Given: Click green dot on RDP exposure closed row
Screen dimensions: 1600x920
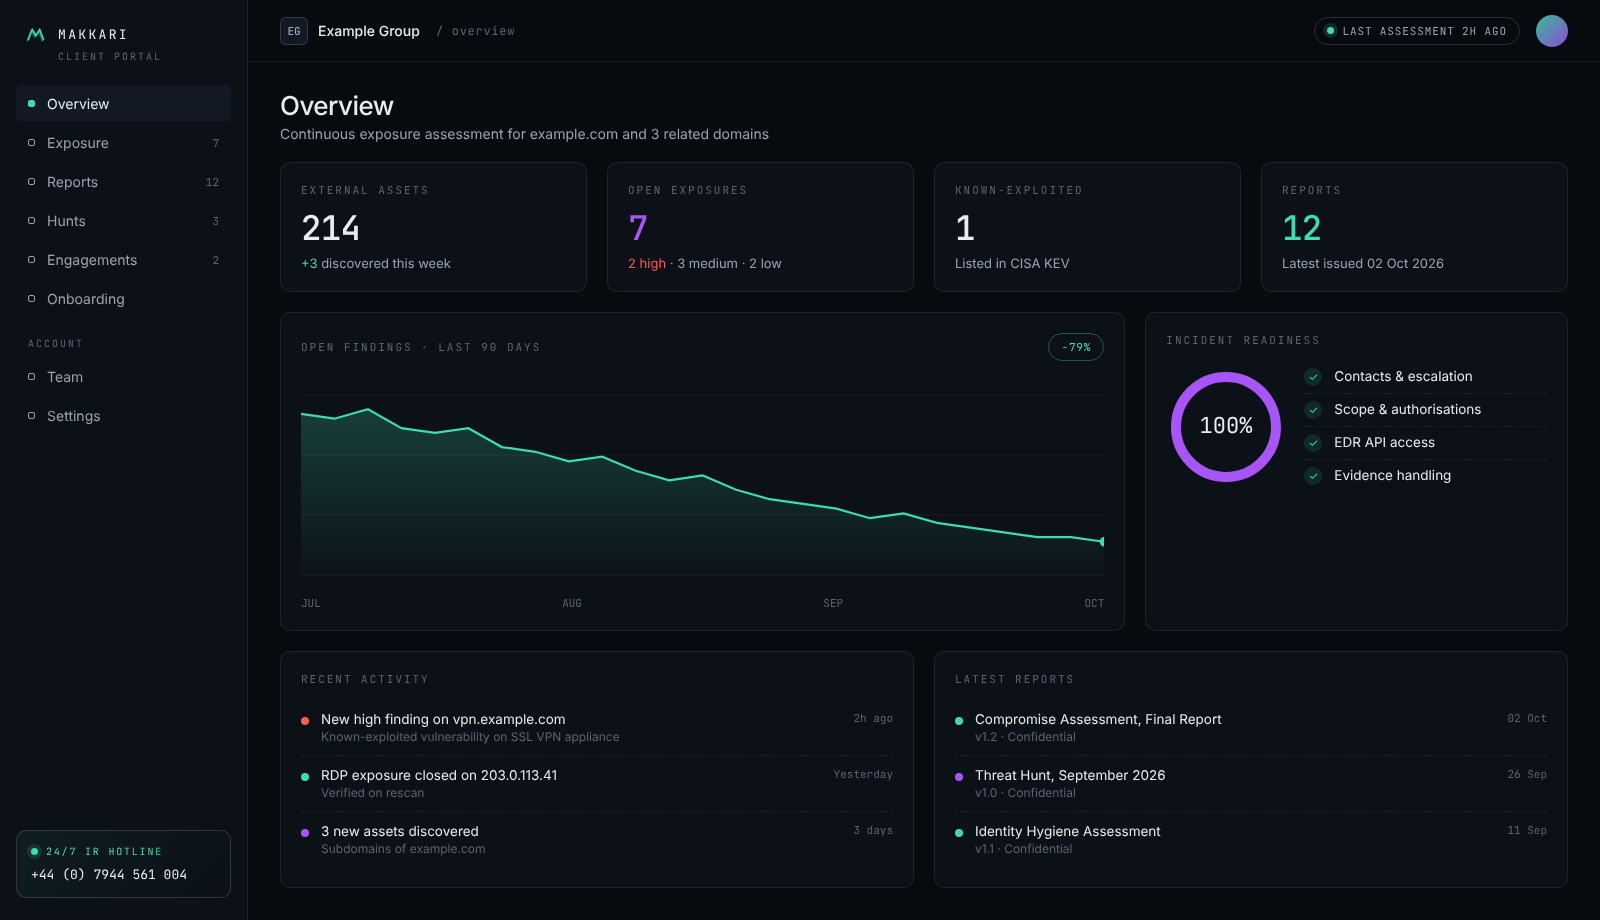Looking at the screenshot, I should (305, 777).
